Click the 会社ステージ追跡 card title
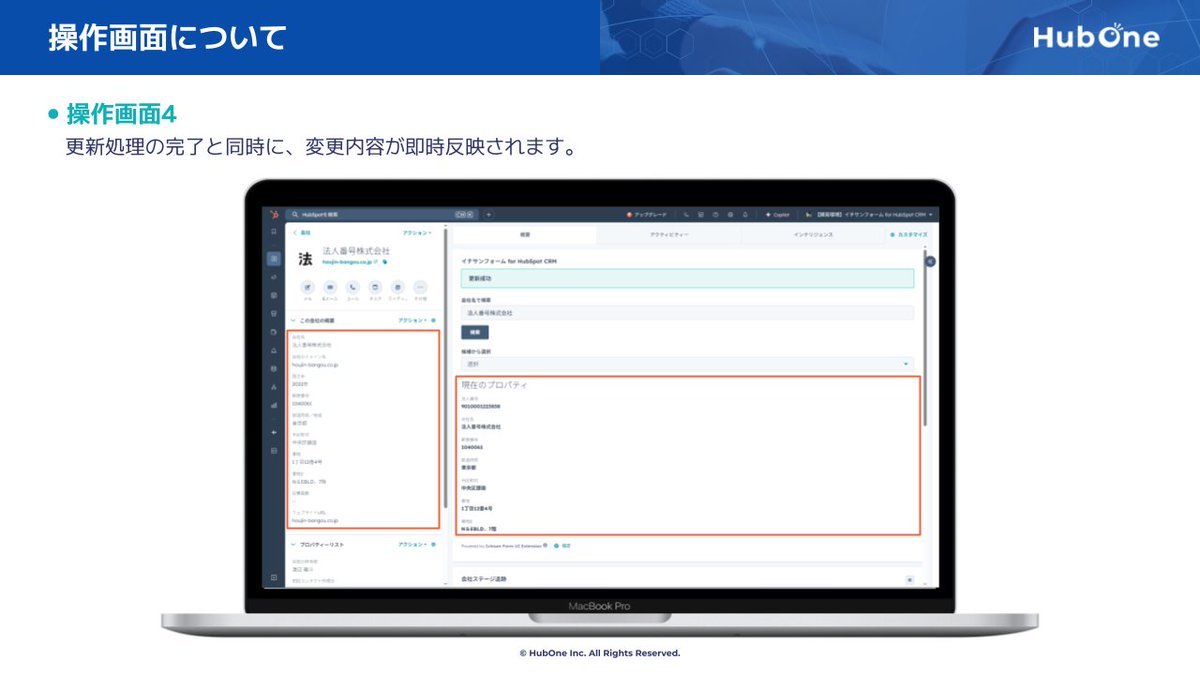 click(x=484, y=579)
